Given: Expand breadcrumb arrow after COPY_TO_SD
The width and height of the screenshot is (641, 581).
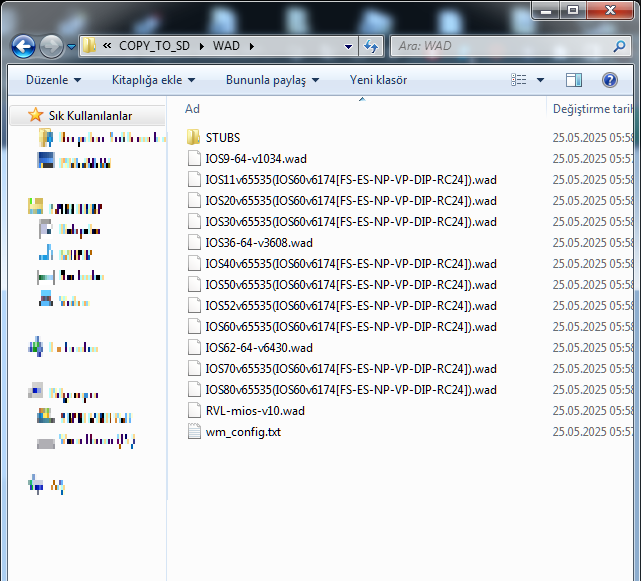Looking at the screenshot, I should pyautogui.click(x=202, y=46).
